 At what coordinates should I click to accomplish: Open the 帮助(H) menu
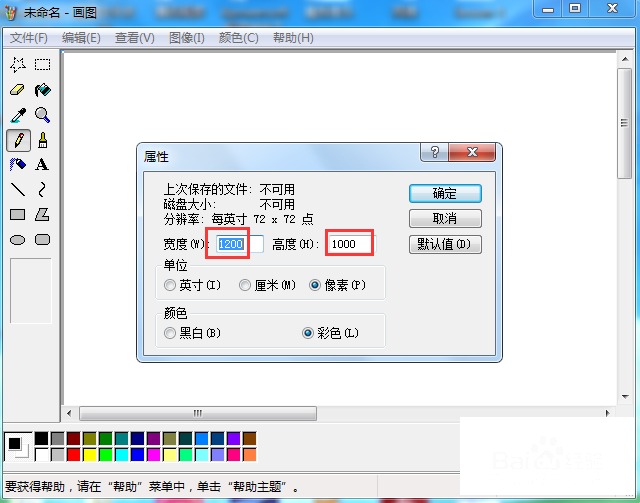[x=293, y=38]
